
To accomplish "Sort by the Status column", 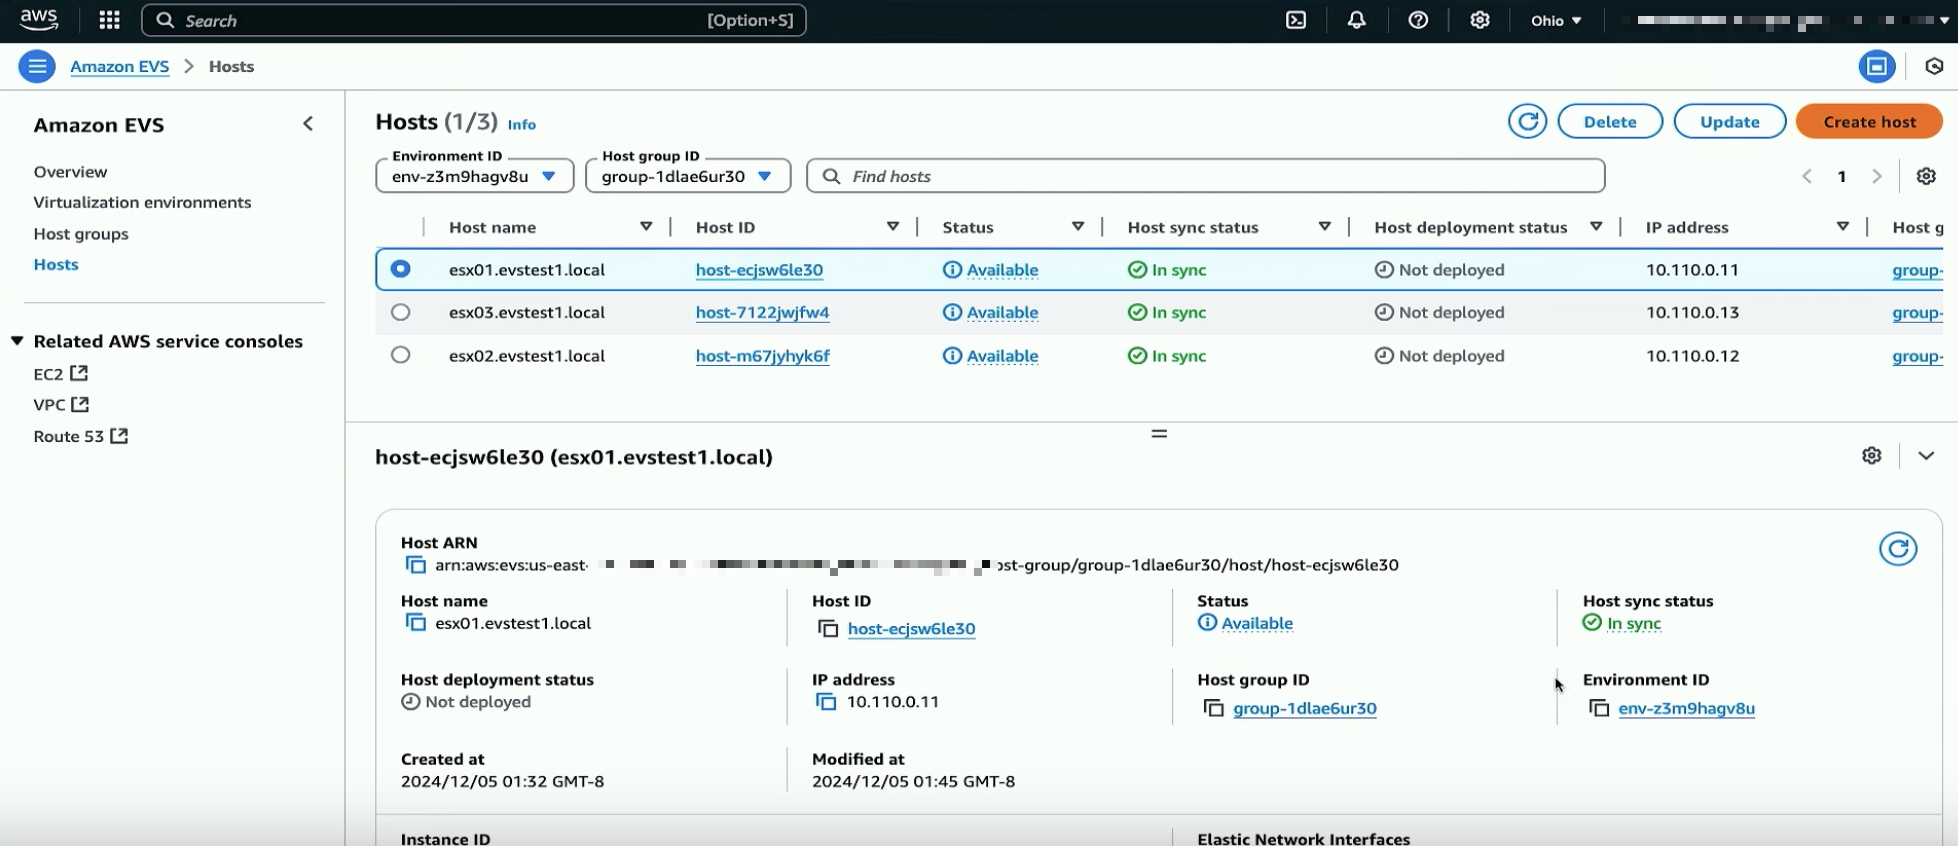I will coord(1078,227).
